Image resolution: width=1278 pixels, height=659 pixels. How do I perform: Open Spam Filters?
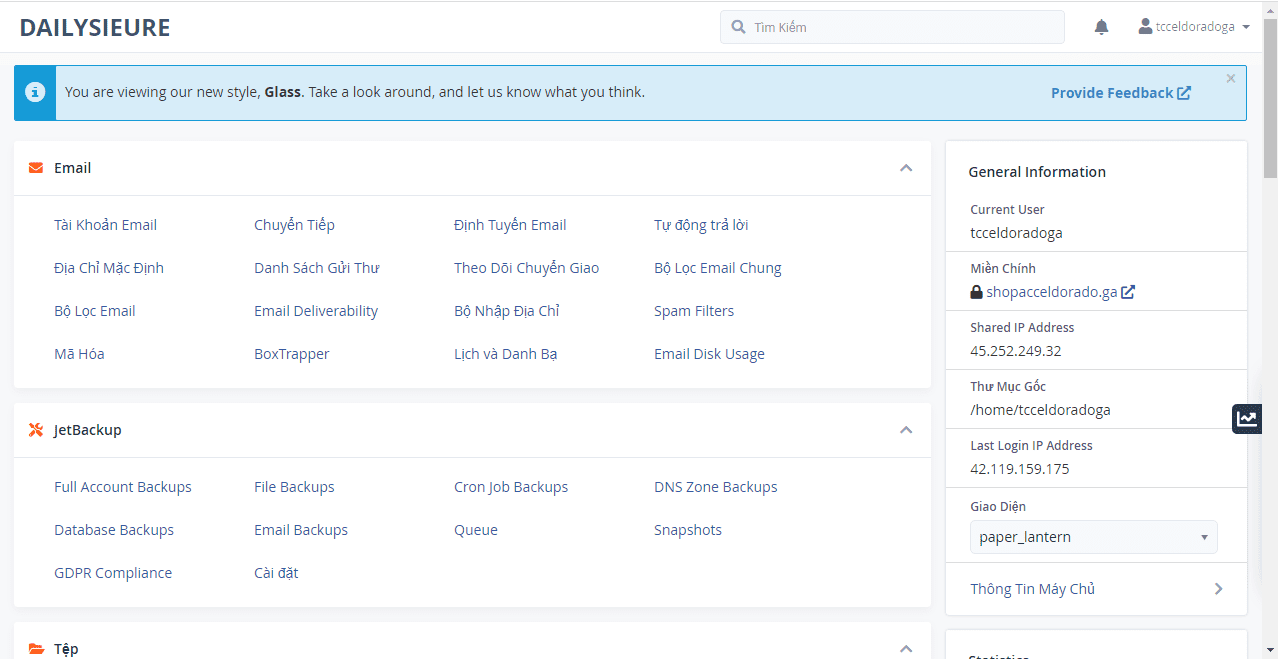(694, 311)
